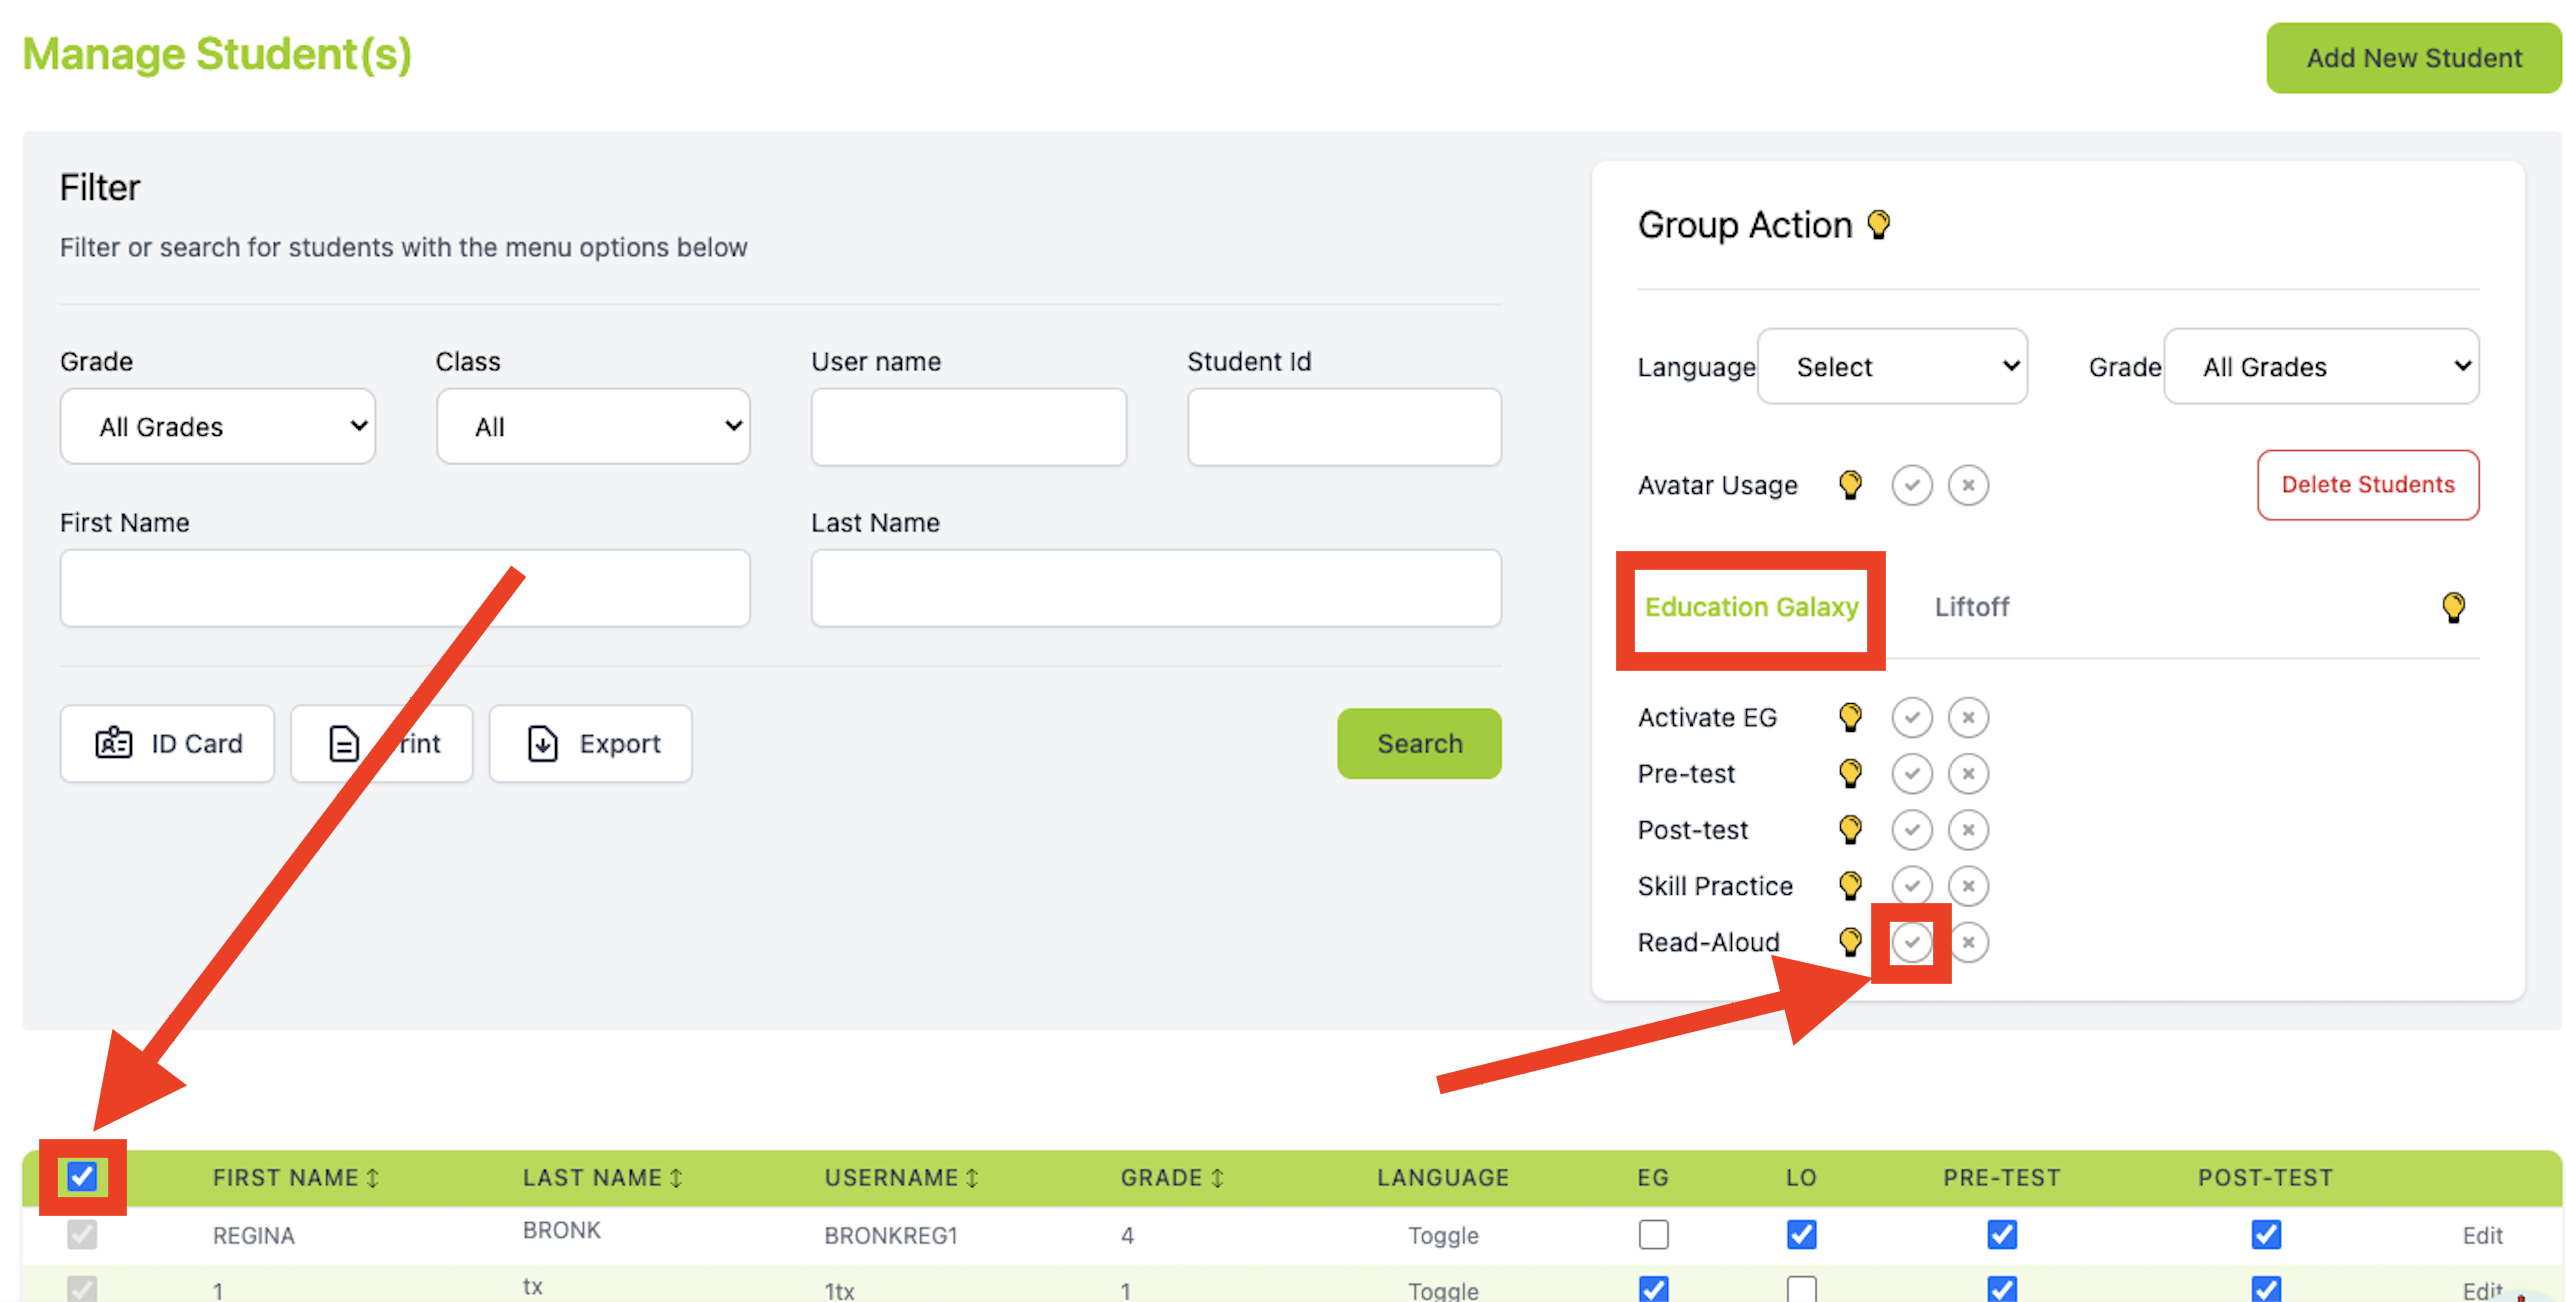Open the Group Action Grade dropdown

coord(2321,366)
